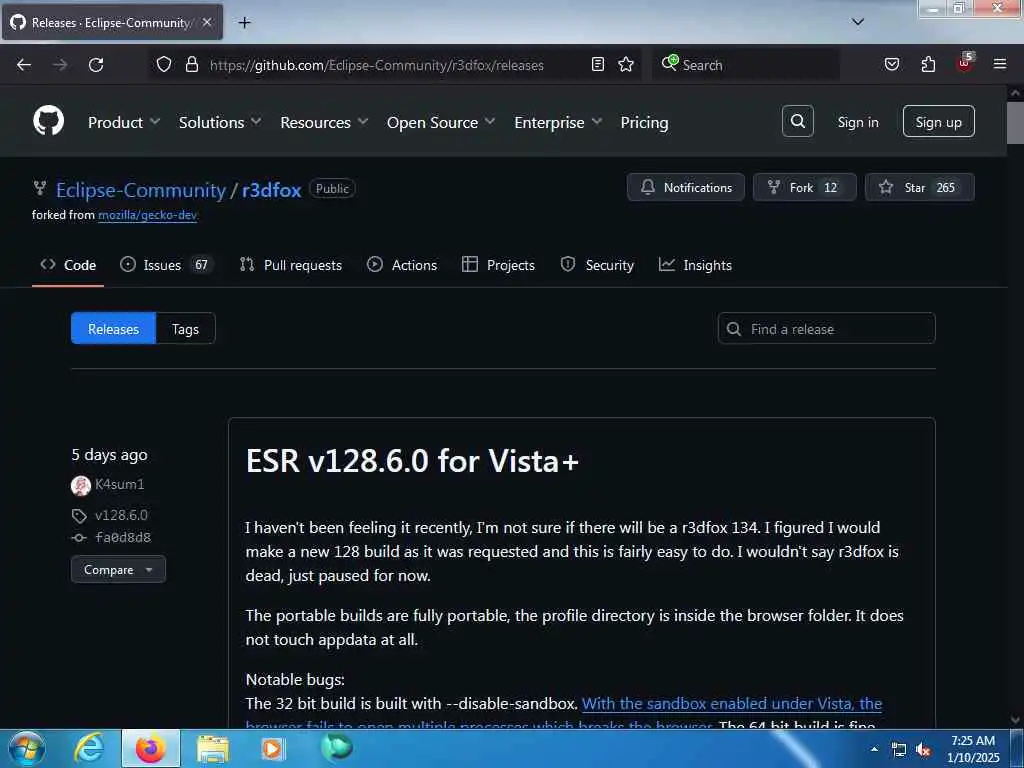Screen dimensions: 1024x768
Task: Click the Firefox taskbar icon
Action: (x=150, y=748)
